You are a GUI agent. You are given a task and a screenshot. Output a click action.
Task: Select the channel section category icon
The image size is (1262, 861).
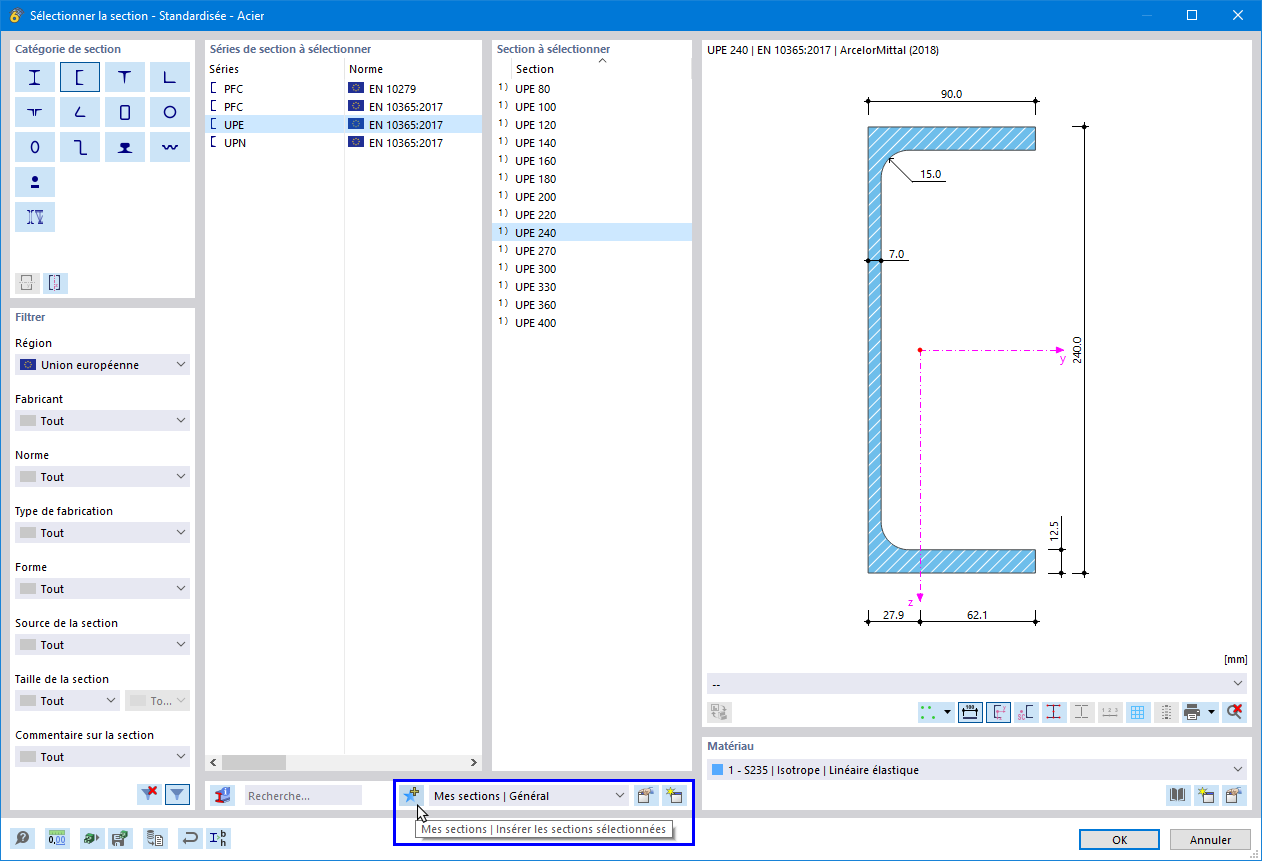coord(80,77)
